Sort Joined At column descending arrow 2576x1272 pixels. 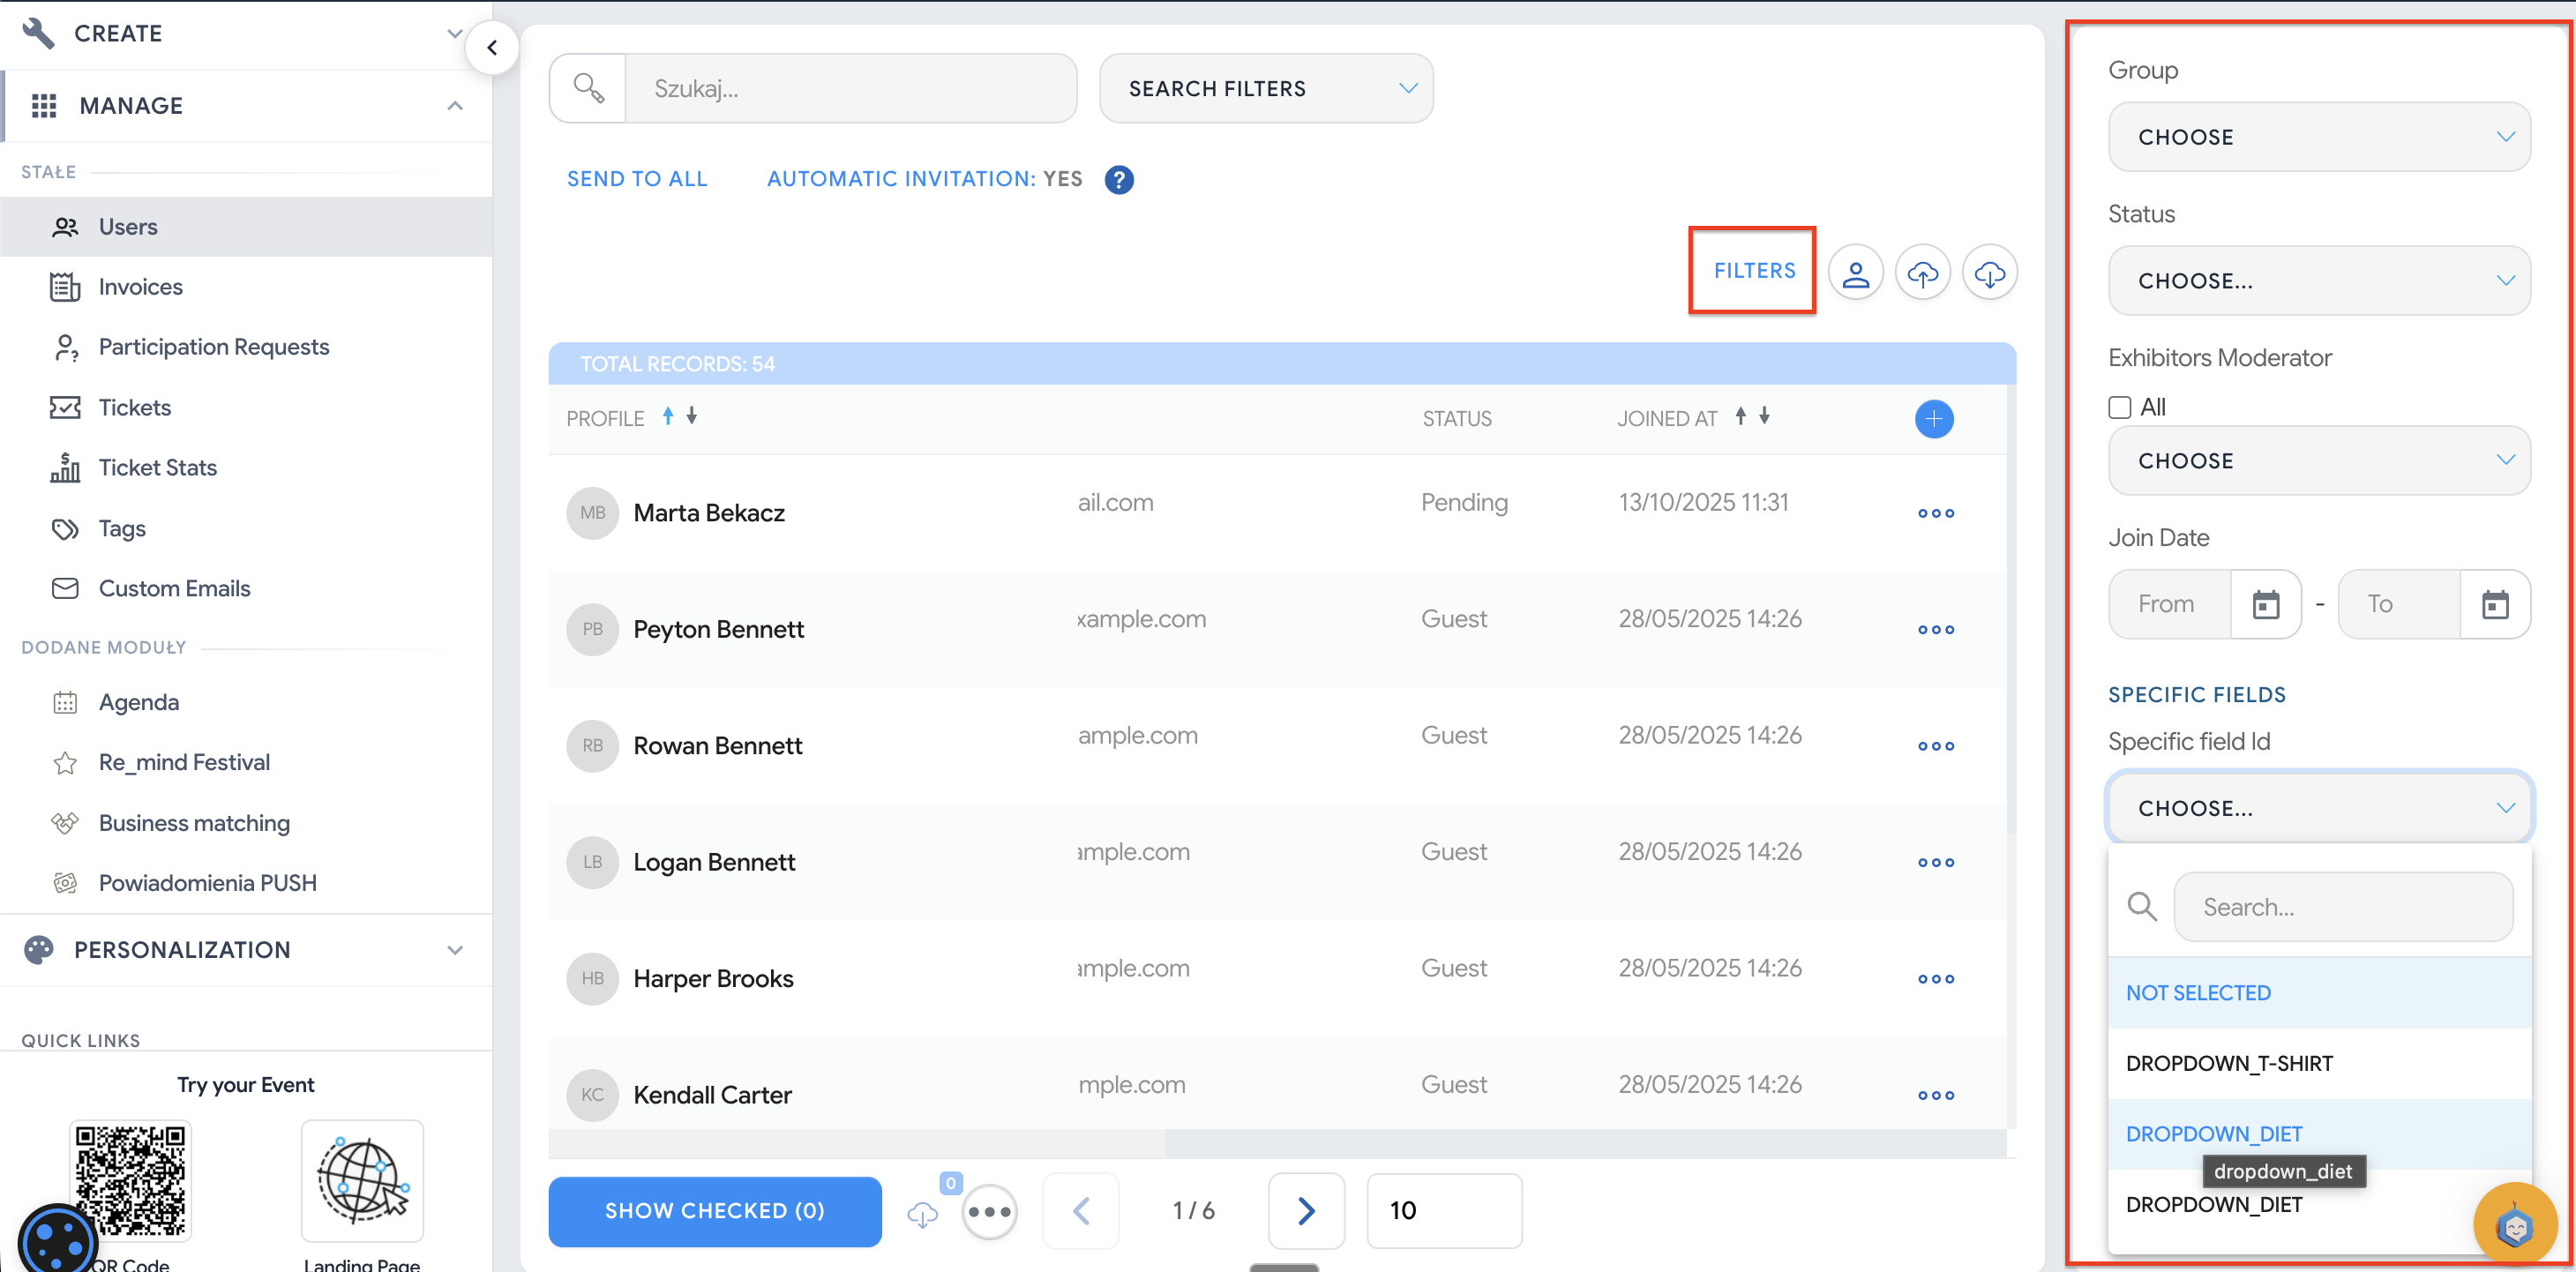[1764, 417]
